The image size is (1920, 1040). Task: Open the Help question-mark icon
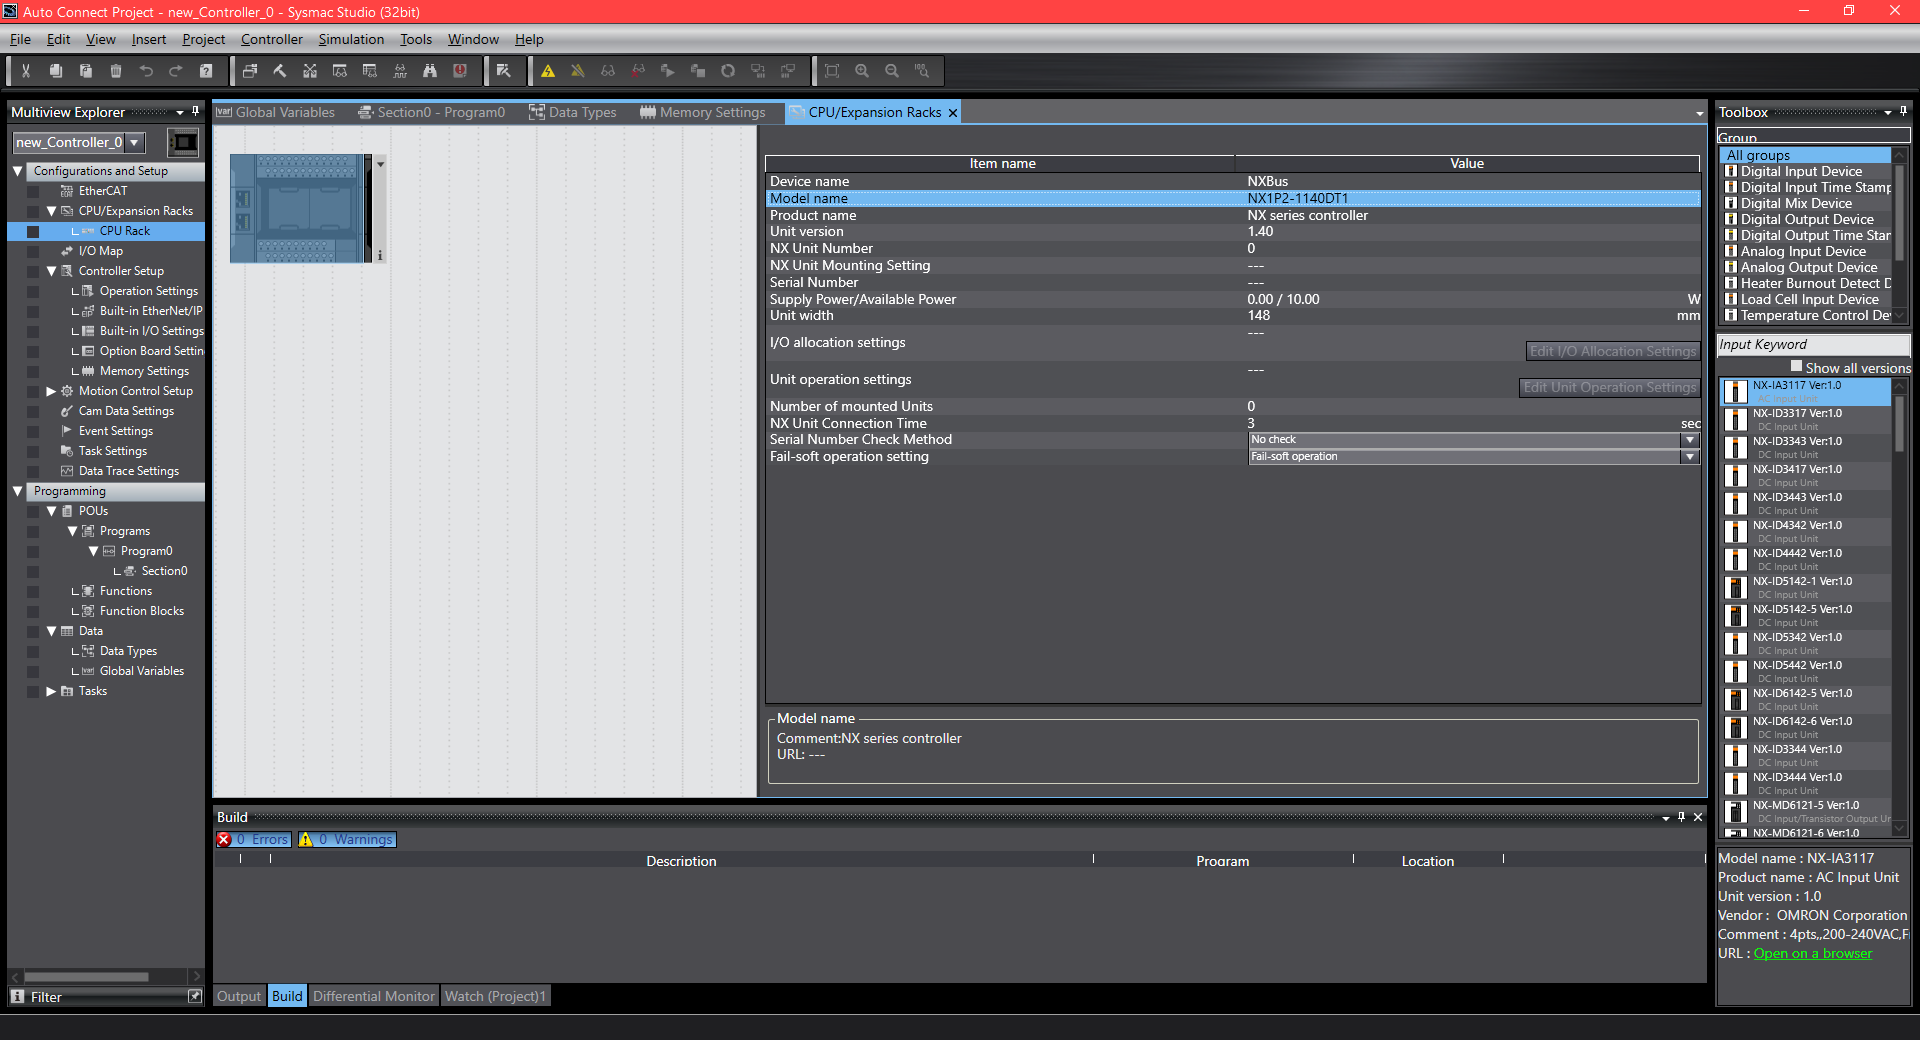(x=206, y=71)
